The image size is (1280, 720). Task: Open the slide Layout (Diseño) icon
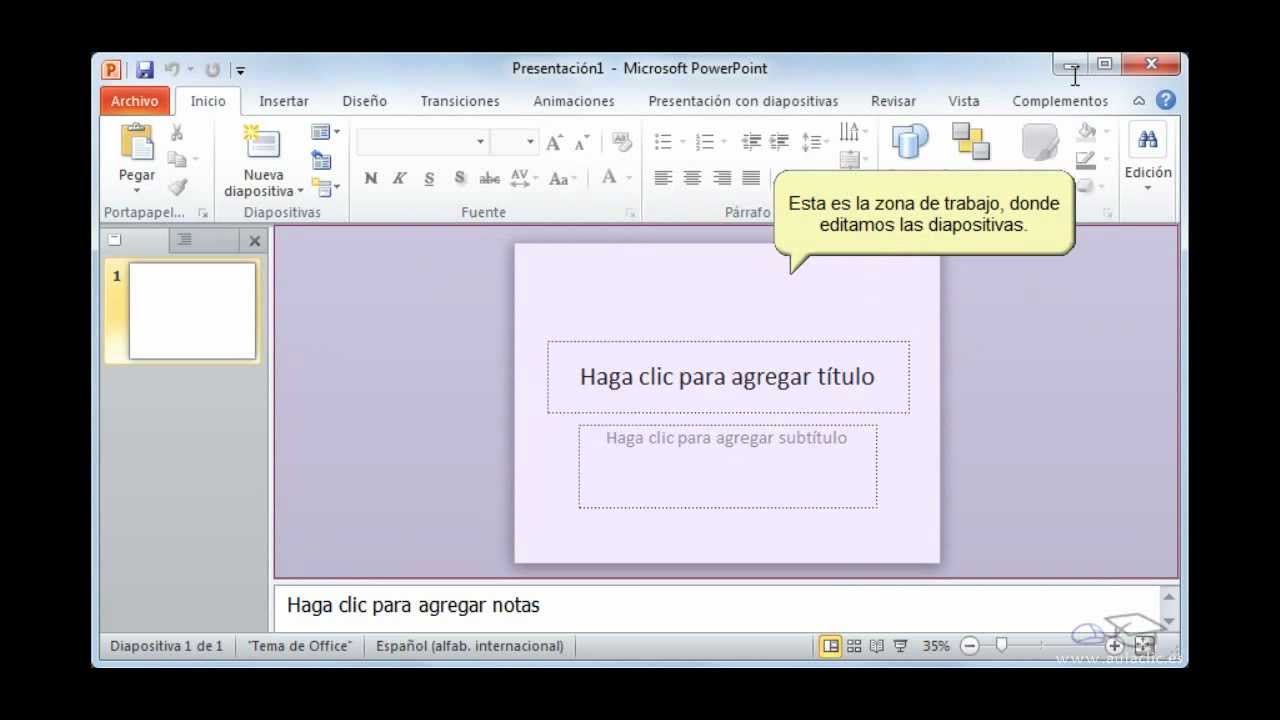[320, 132]
